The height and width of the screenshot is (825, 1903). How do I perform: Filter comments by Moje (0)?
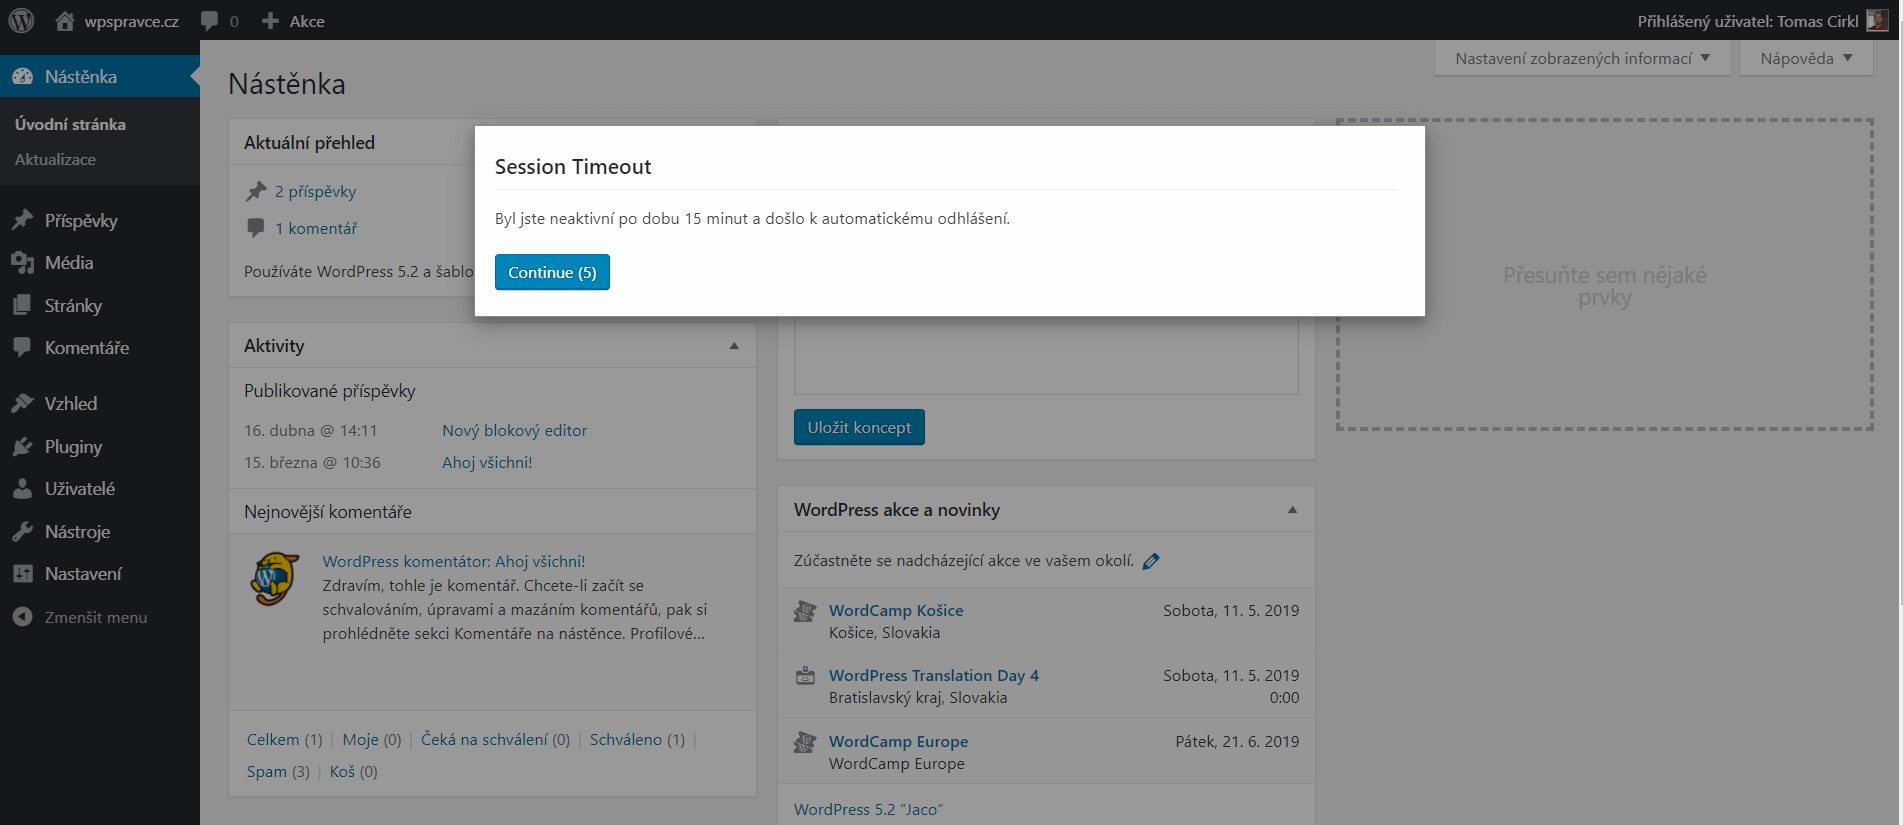click(x=372, y=739)
